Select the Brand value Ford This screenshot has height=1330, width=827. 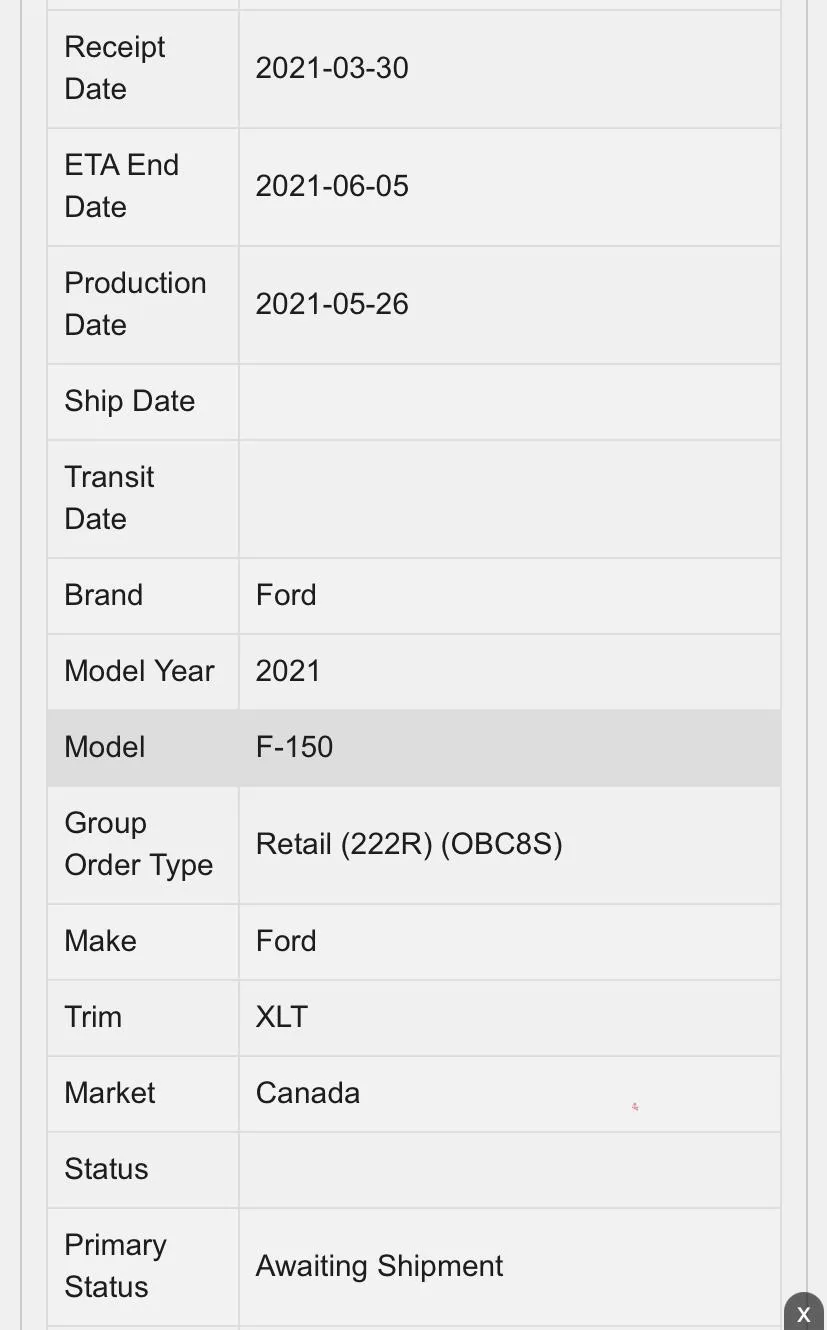coord(286,595)
